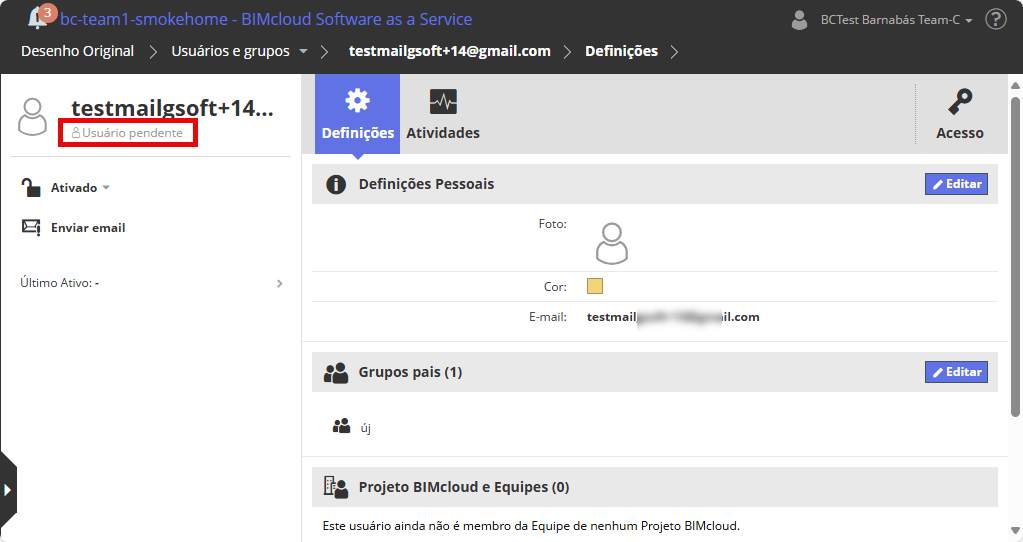Open the help question mark icon
The image size is (1023, 542).
[995, 19]
